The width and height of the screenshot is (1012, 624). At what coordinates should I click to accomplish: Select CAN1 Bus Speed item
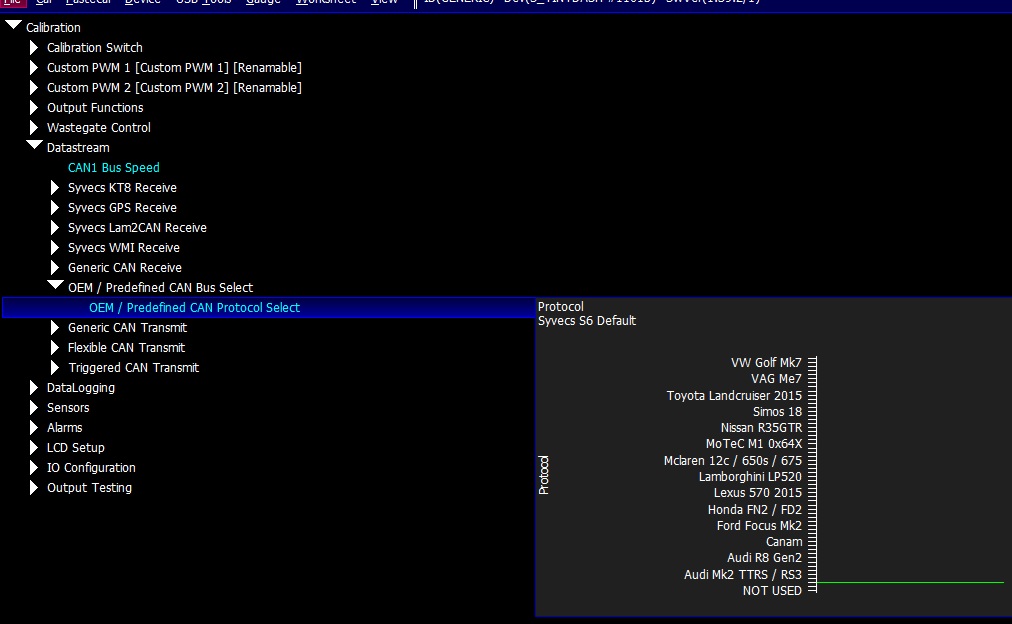[x=113, y=168]
